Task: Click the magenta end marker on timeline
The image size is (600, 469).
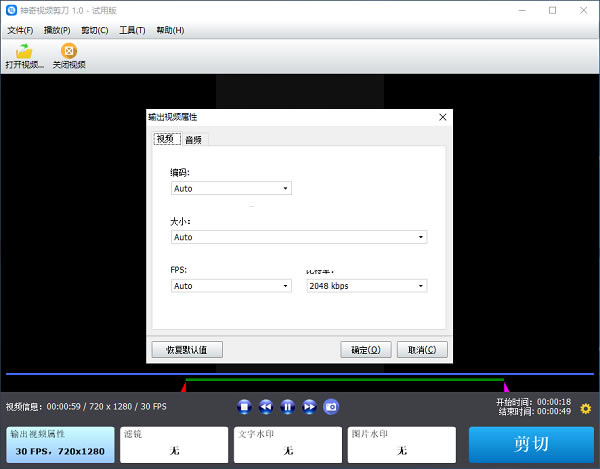Action: point(506,387)
